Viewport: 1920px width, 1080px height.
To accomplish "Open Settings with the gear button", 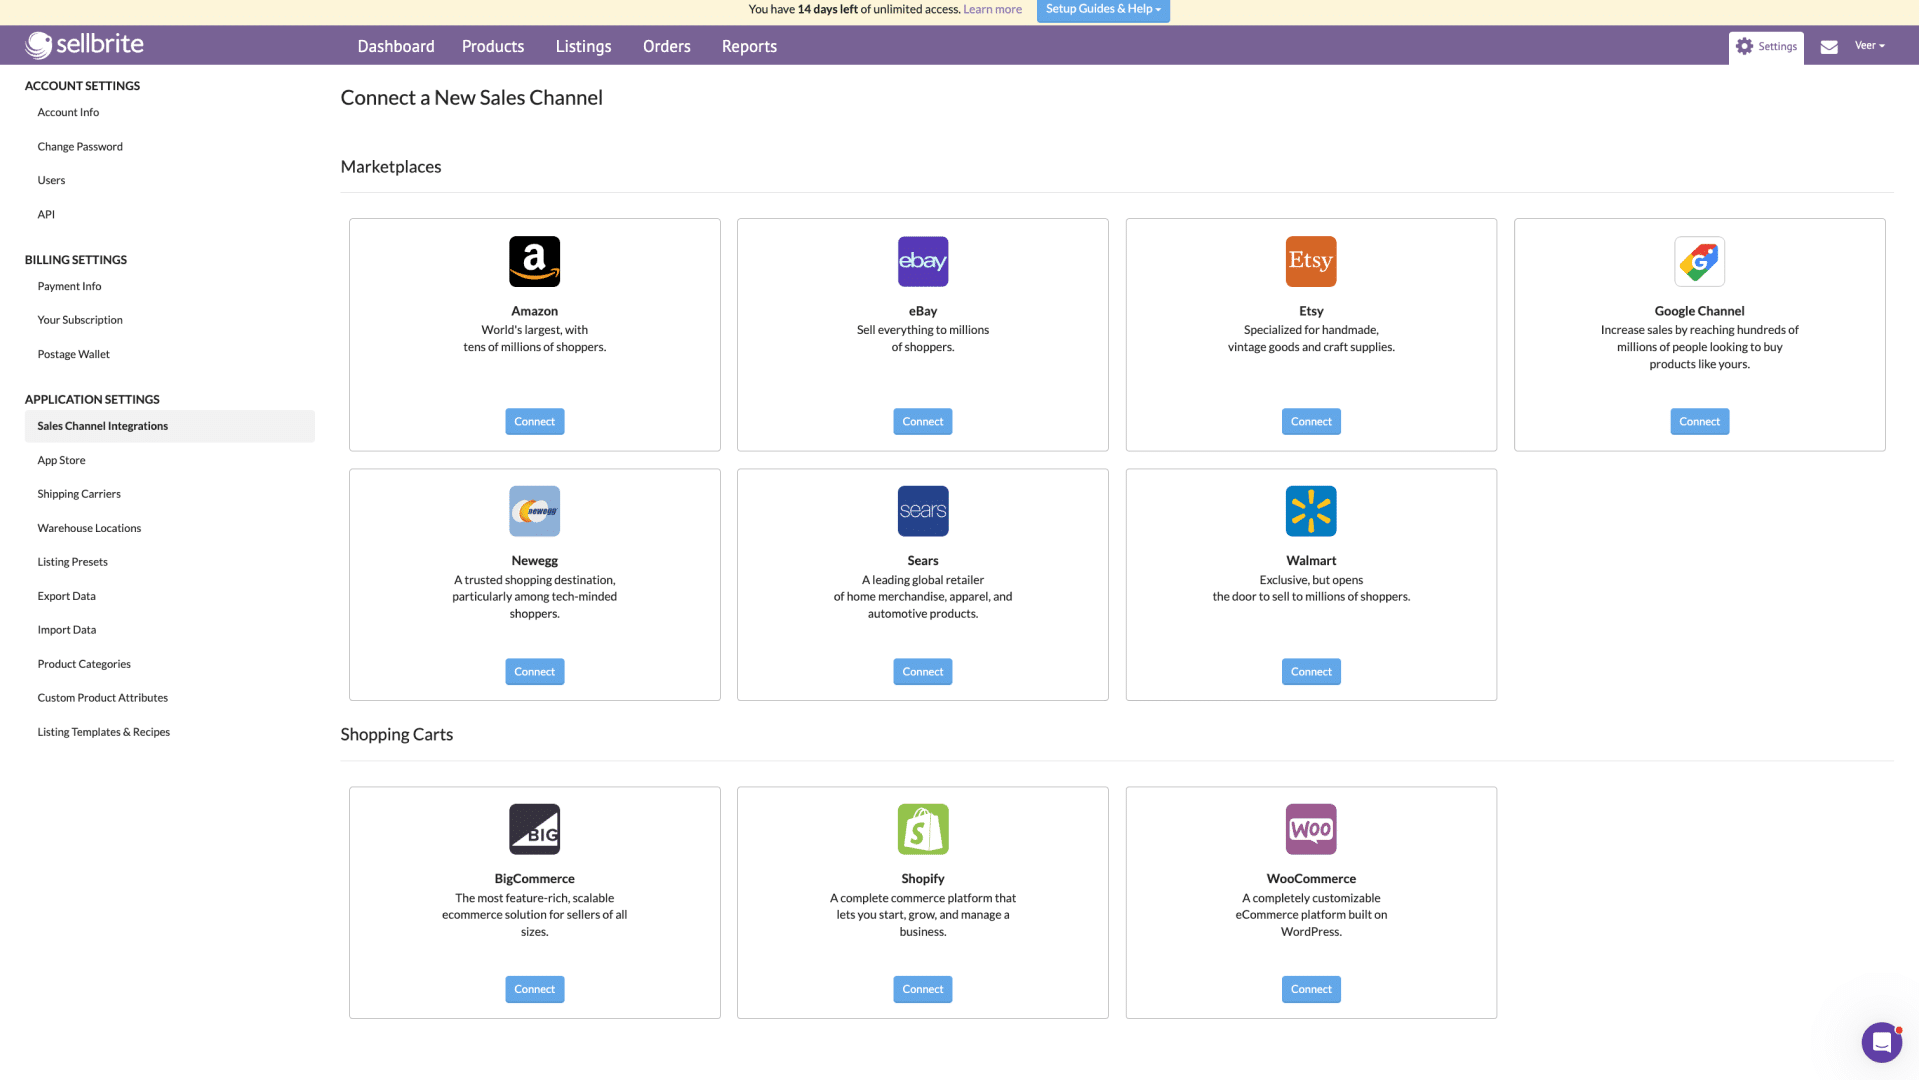I will 1766,47.
